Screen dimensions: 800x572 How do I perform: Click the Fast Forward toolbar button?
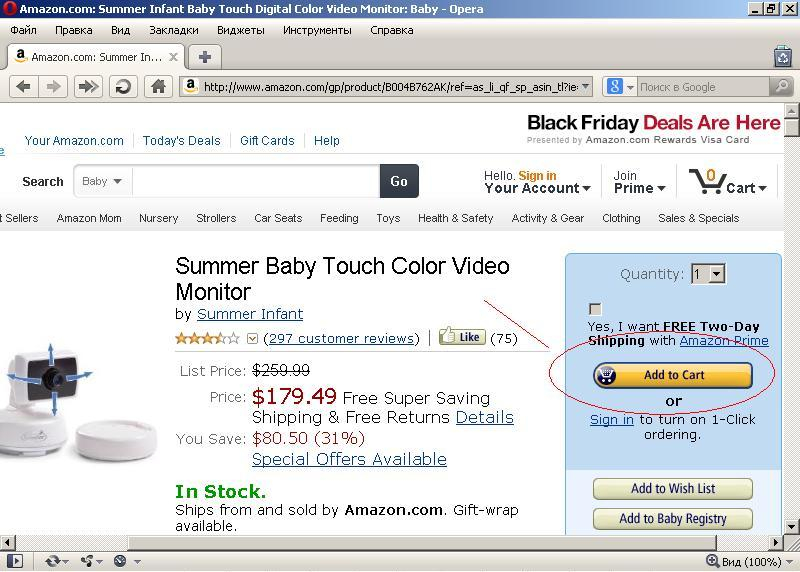pyautogui.click(x=88, y=87)
